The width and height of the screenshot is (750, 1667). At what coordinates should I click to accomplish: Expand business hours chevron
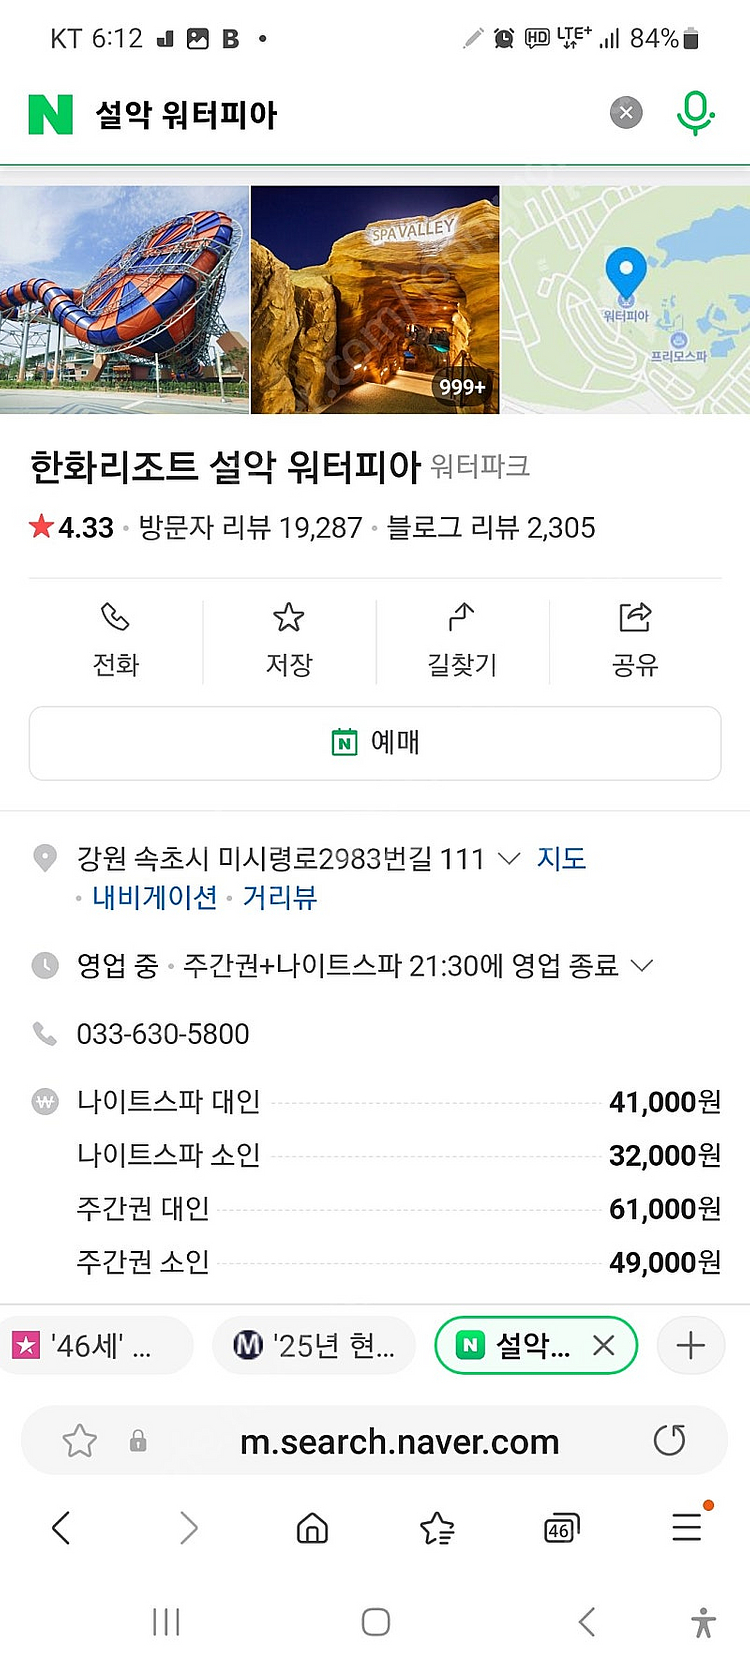[x=642, y=966]
